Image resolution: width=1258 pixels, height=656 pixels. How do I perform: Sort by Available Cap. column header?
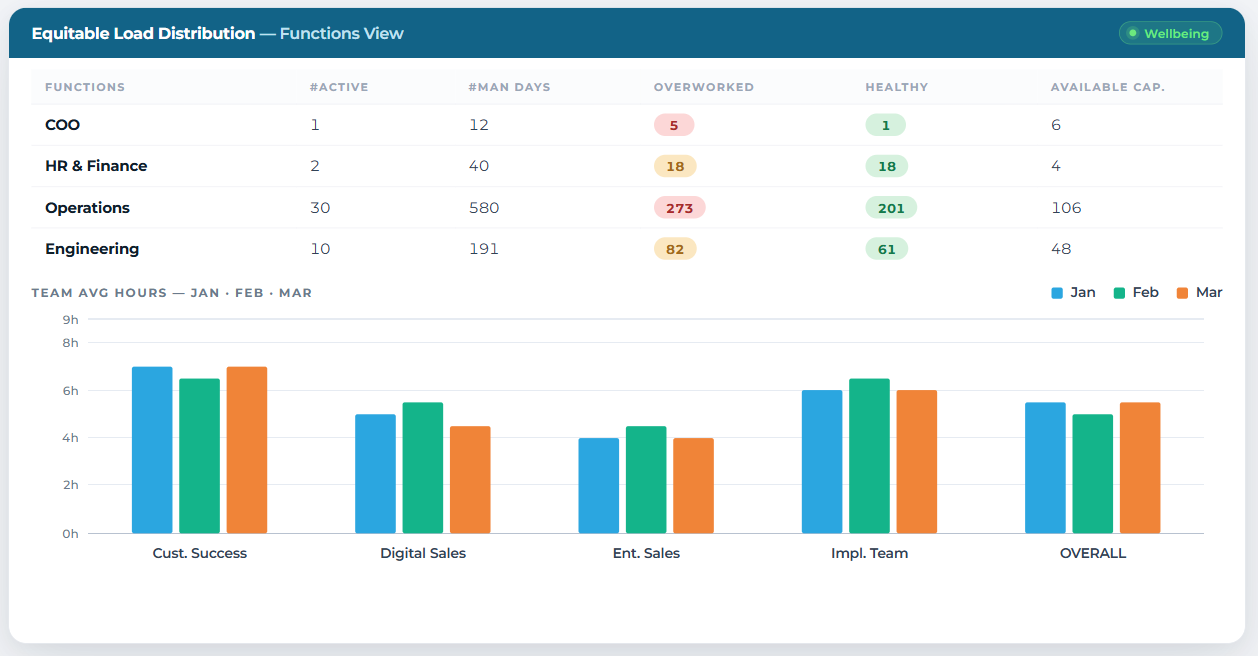pos(1108,87)
